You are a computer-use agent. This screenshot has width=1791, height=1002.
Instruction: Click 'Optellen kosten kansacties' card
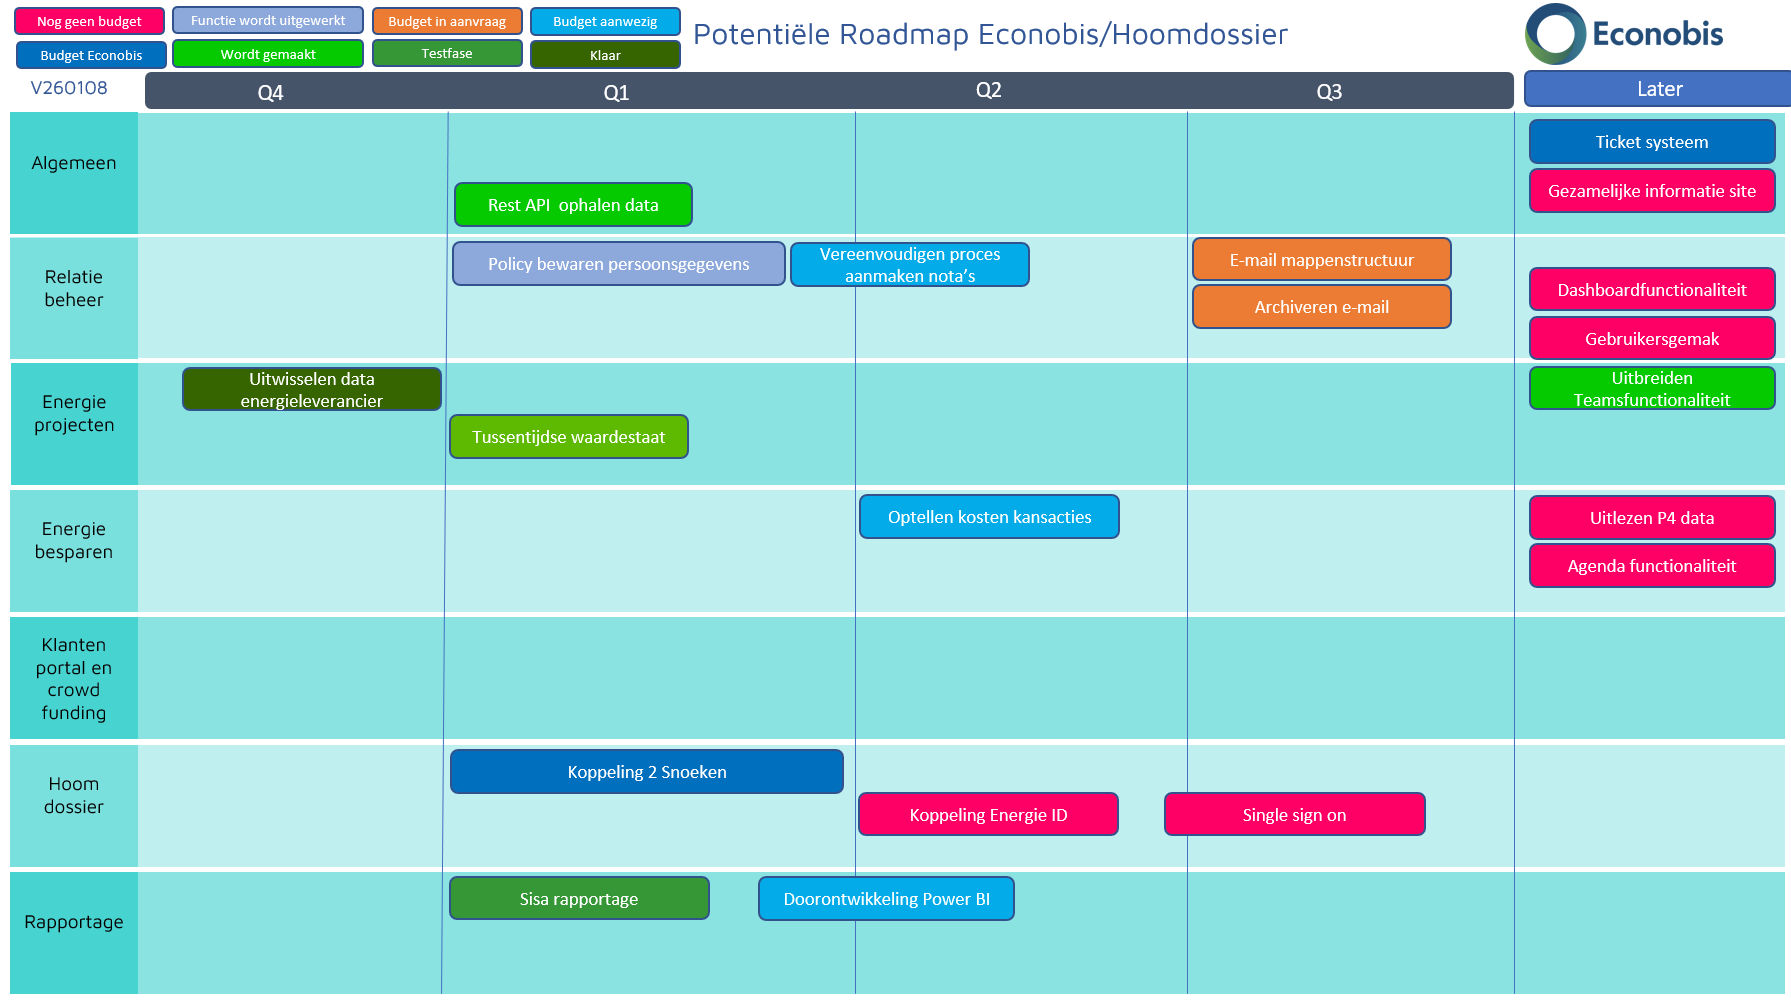[989, 517]
